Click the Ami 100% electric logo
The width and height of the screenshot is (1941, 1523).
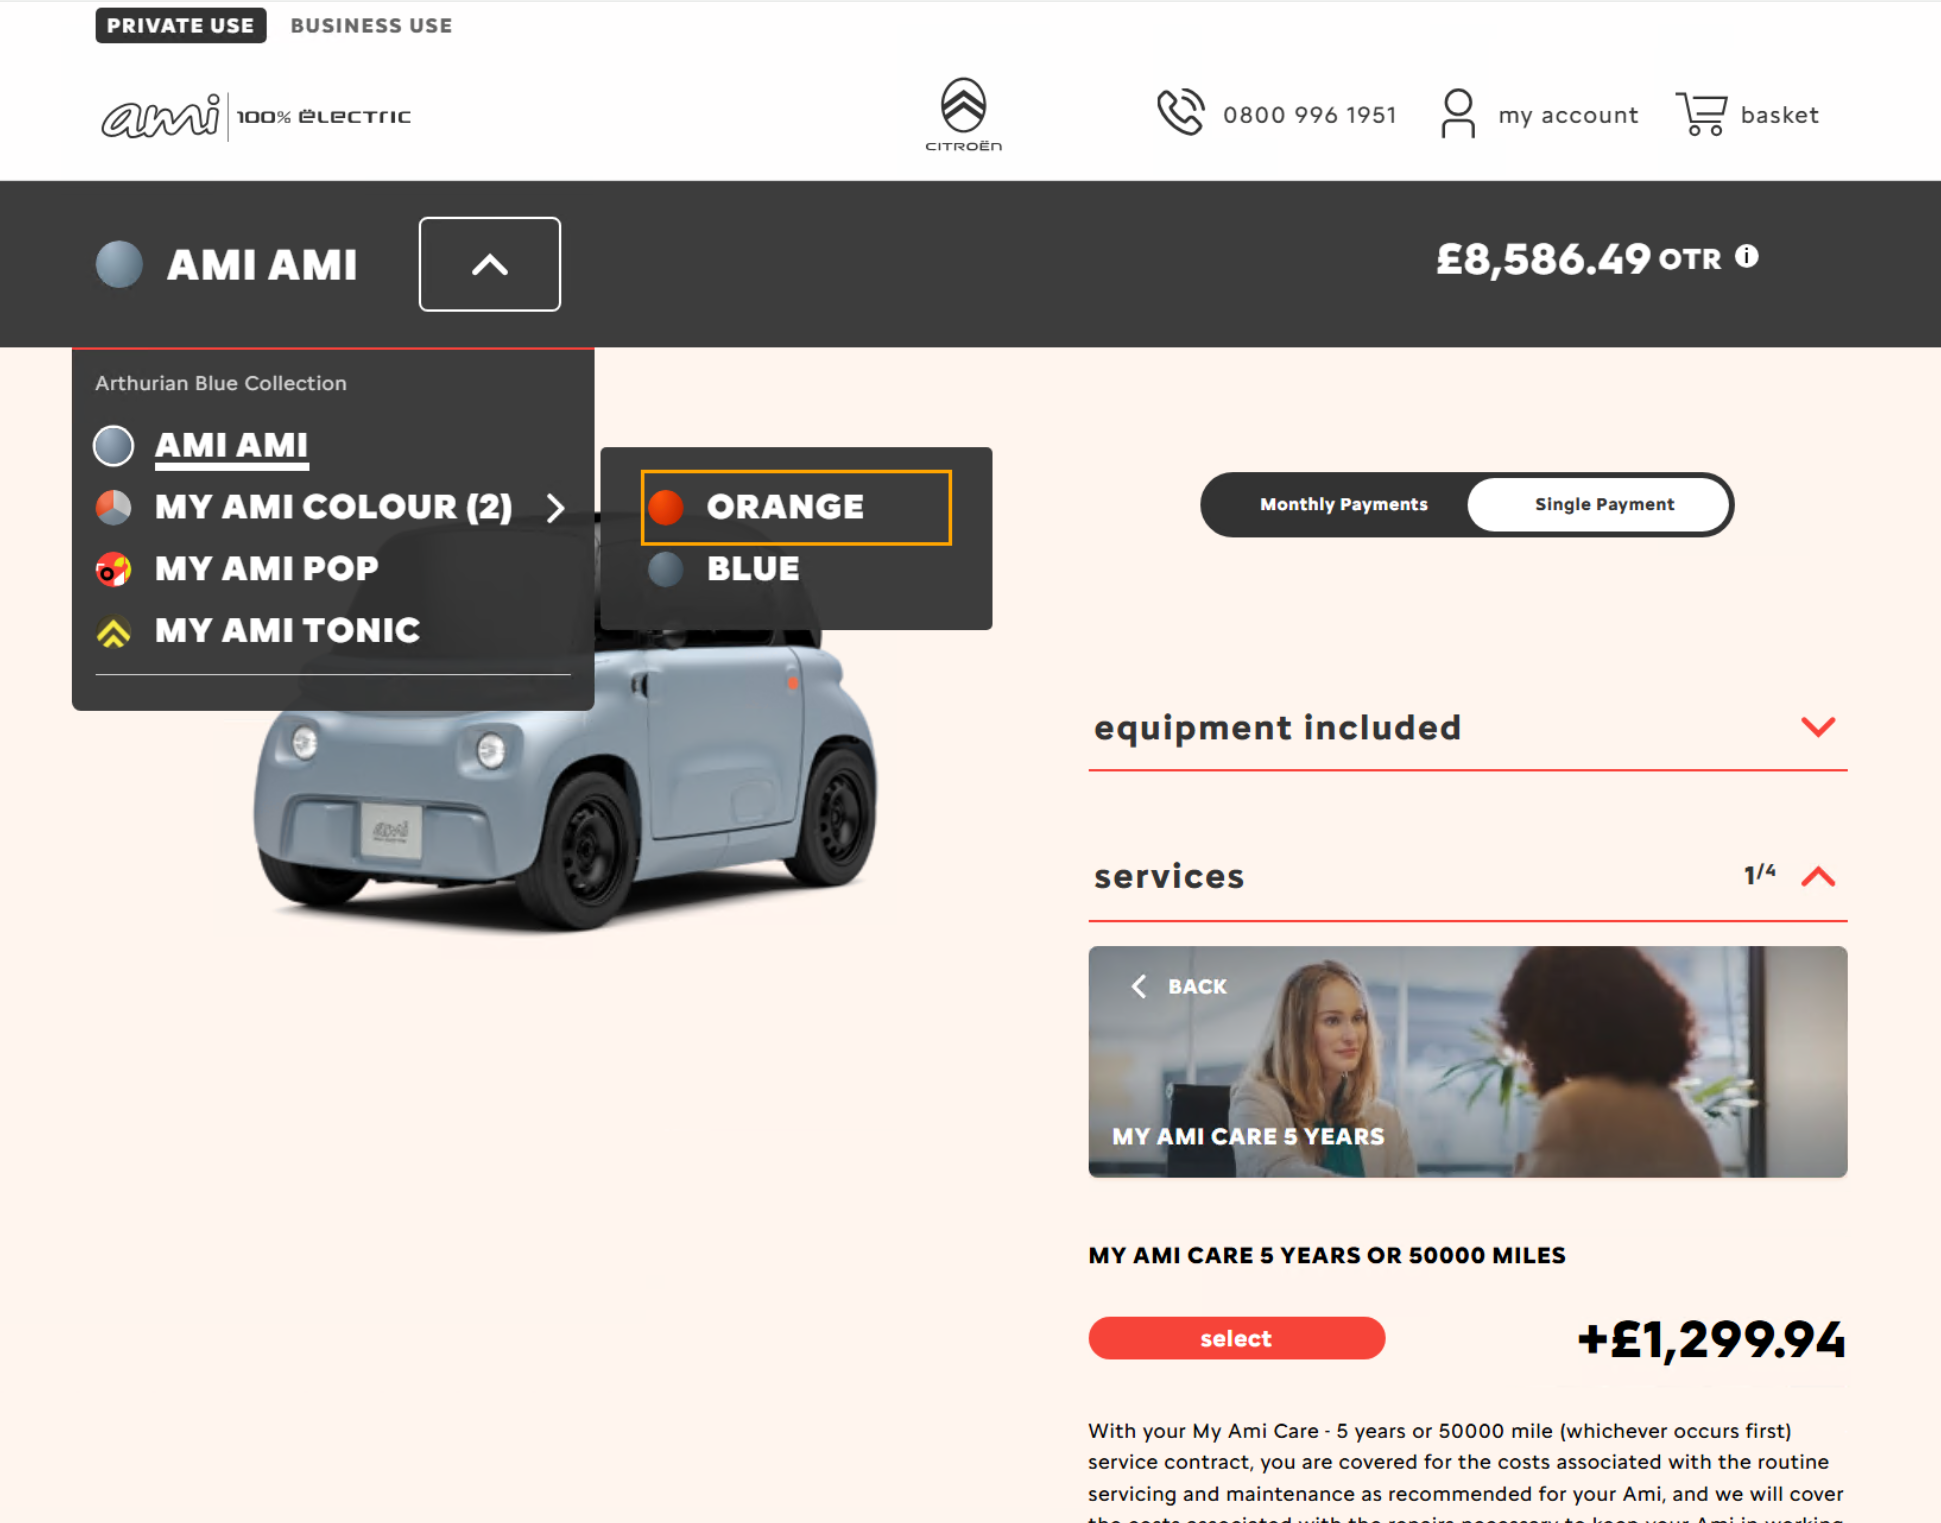click(x=256, y=116)
